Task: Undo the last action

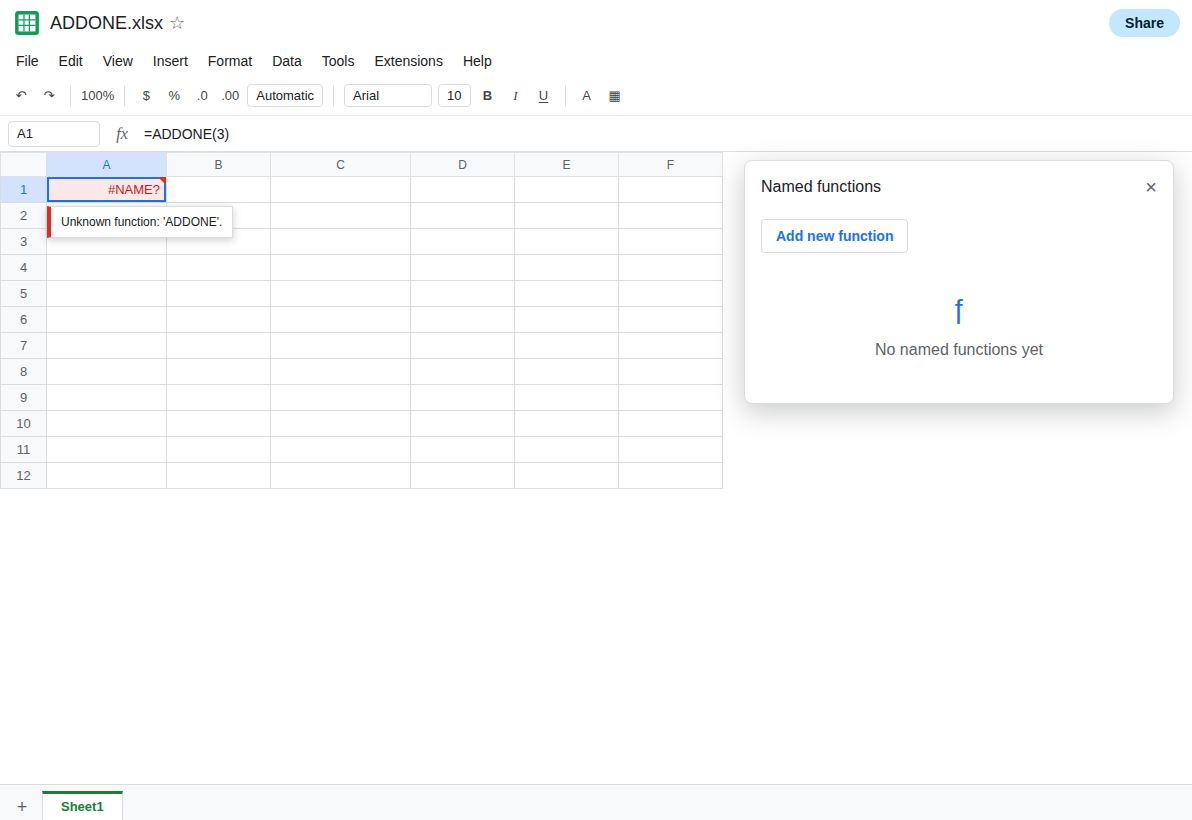Action: (21, 96)
